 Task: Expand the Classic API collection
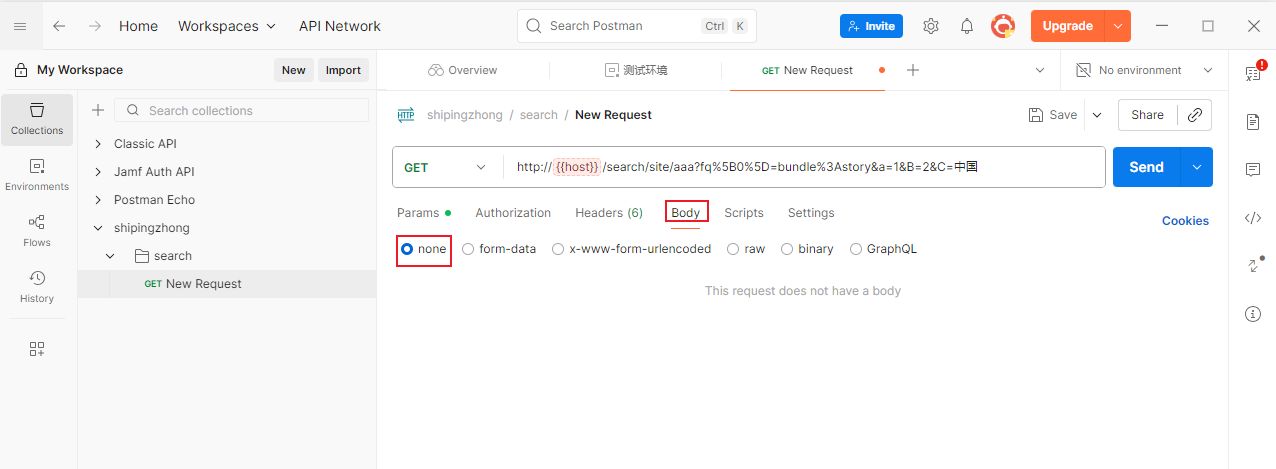(x=98, y=144)
